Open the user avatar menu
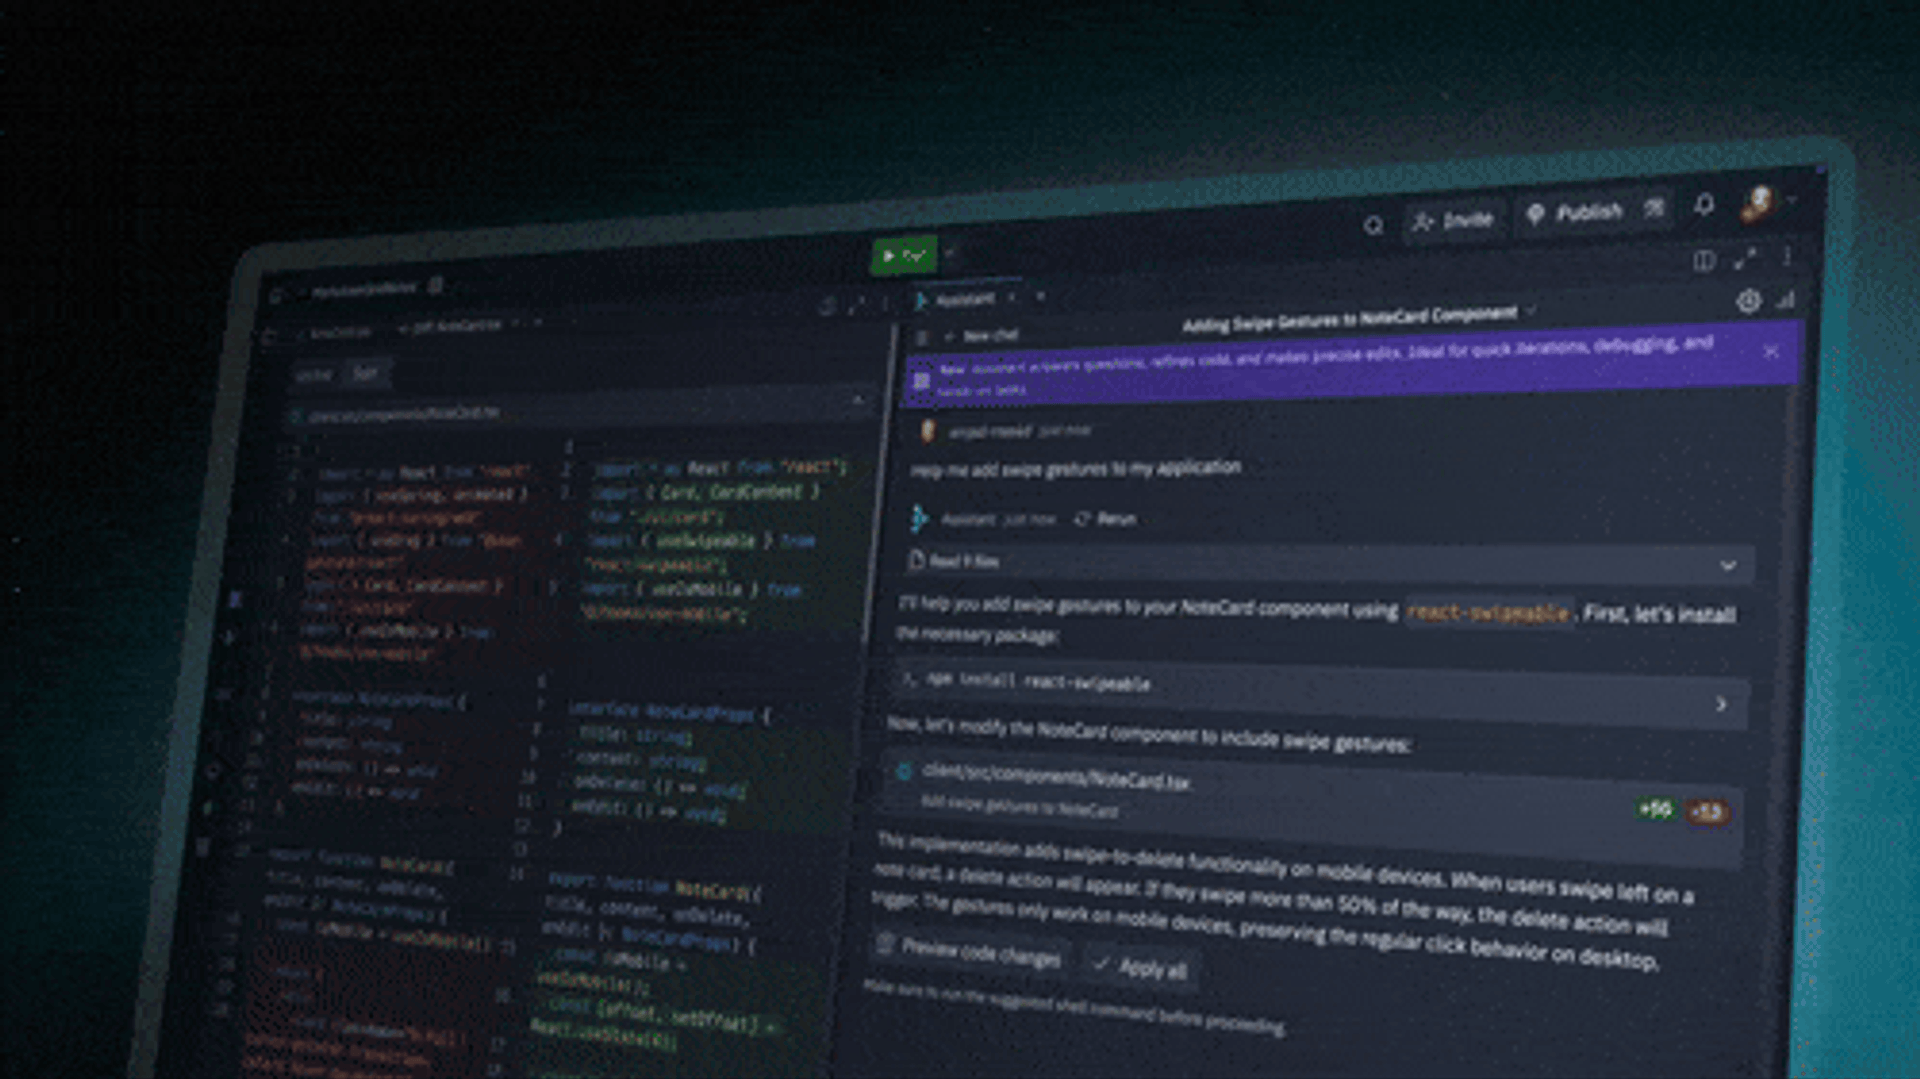 click(1757, 203)
